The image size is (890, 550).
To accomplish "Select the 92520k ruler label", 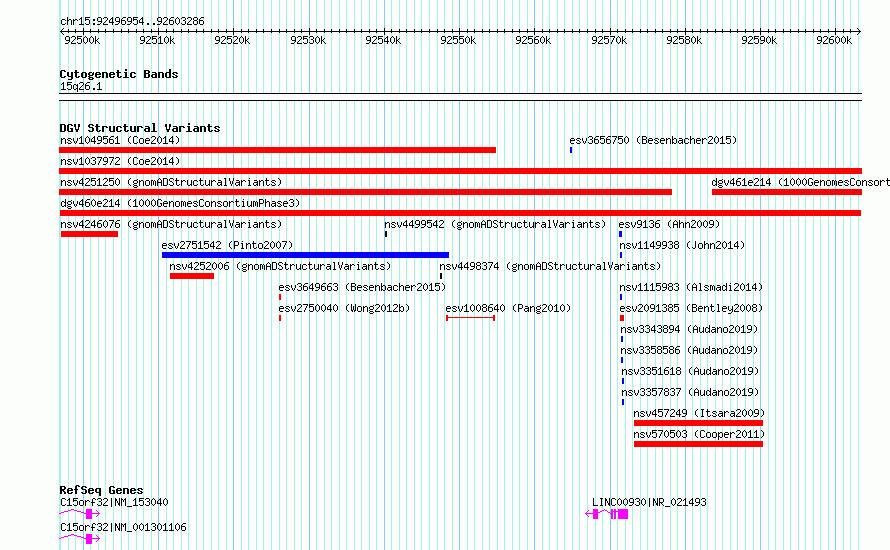I will [232, 40].
